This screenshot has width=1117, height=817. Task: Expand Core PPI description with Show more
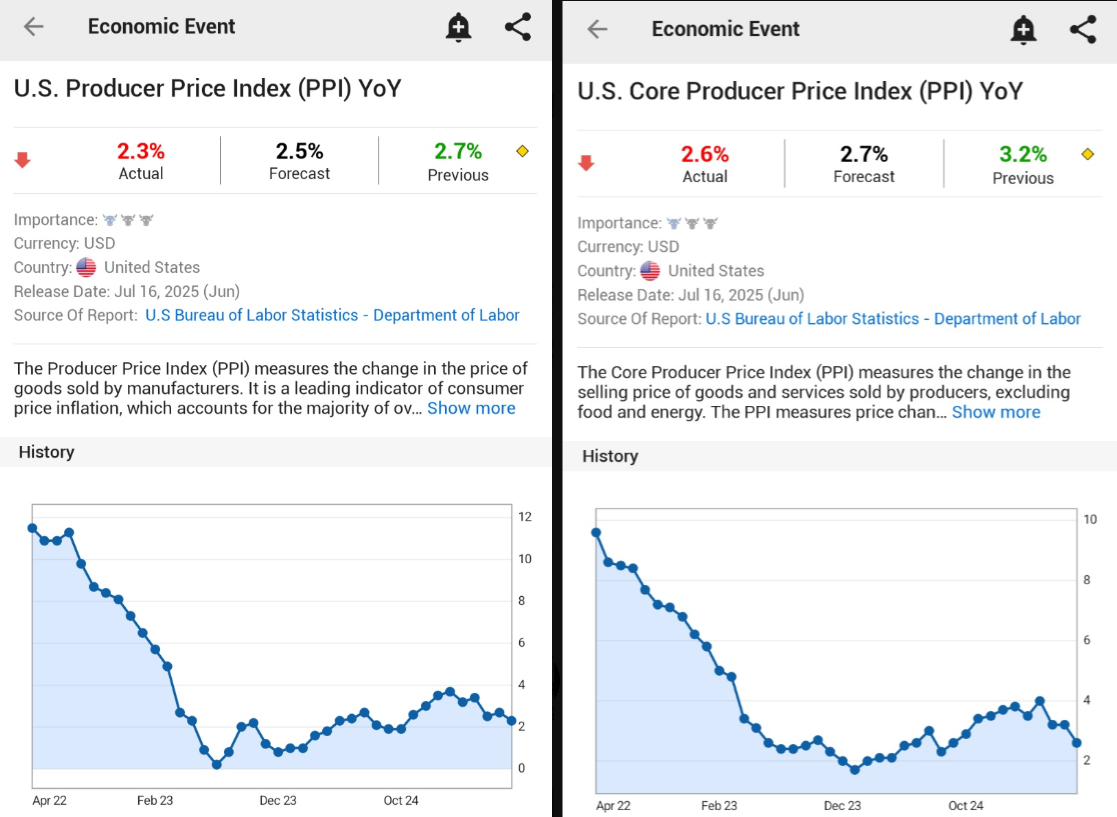click(x=996, y=412)
